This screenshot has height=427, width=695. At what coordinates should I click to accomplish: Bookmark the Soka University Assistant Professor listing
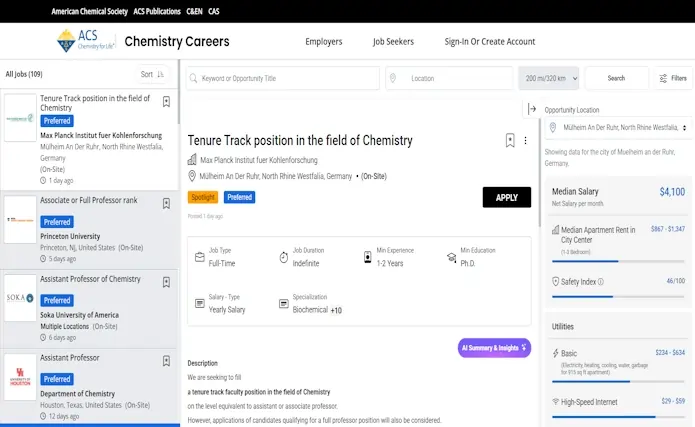click(166, 282)
